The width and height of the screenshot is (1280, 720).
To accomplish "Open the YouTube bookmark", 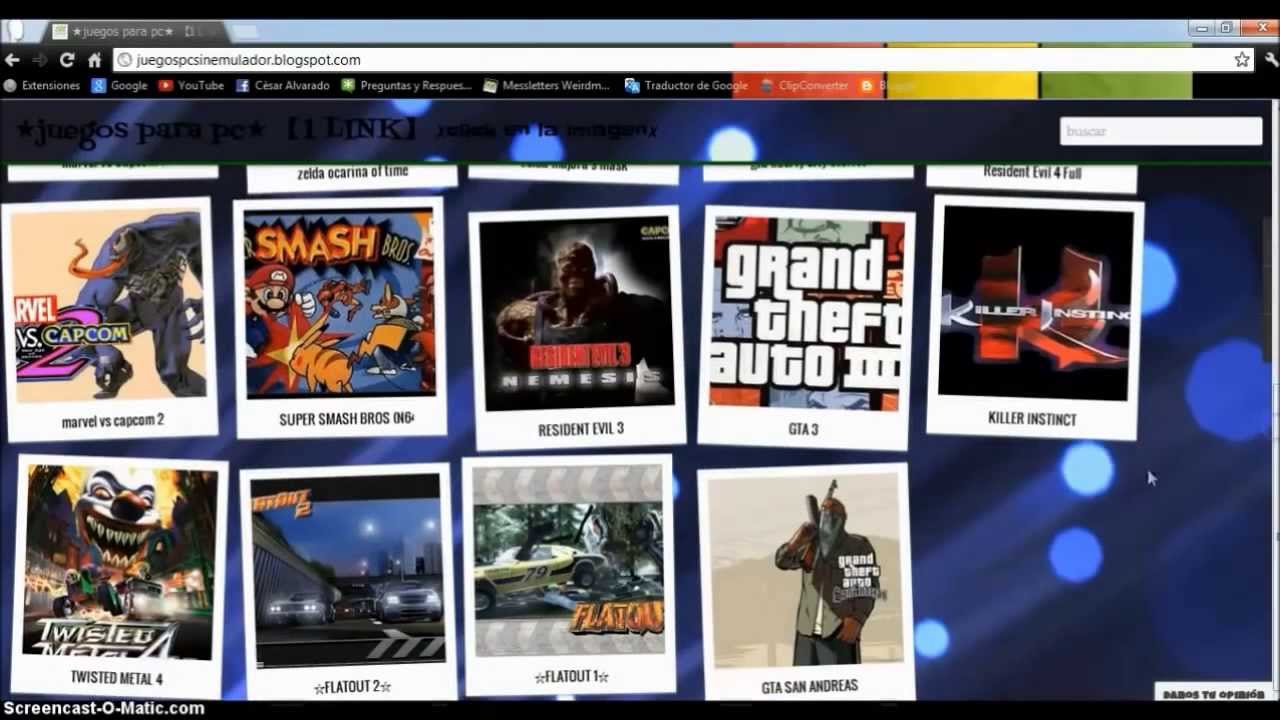I will pos(191,86).
